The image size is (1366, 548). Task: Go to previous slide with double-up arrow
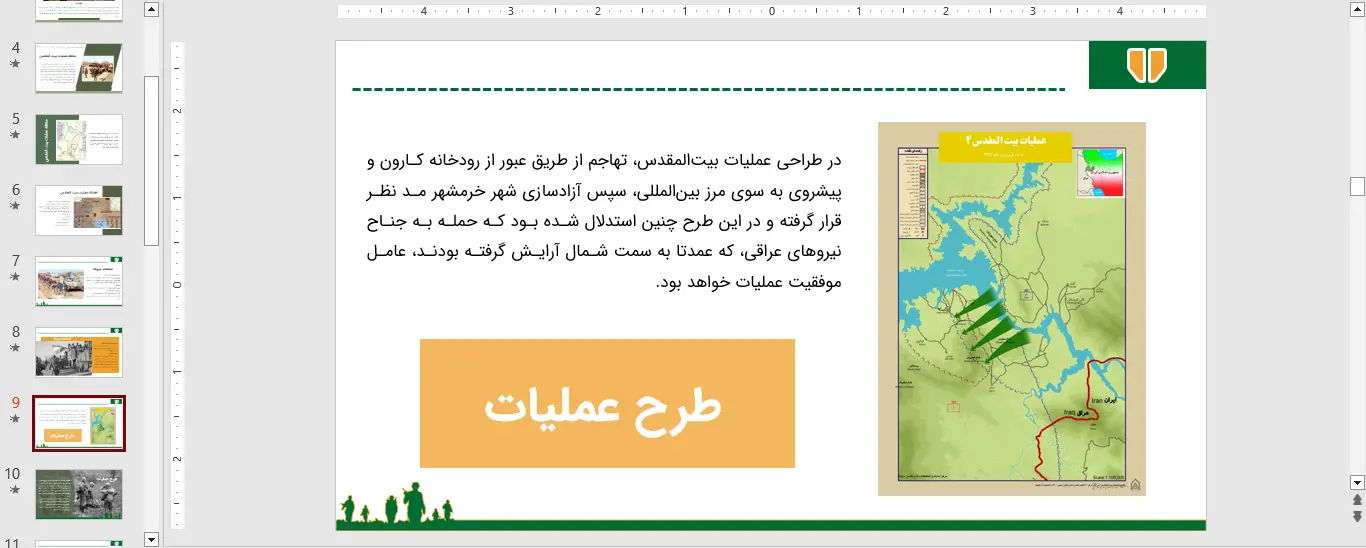[1357, 500]
